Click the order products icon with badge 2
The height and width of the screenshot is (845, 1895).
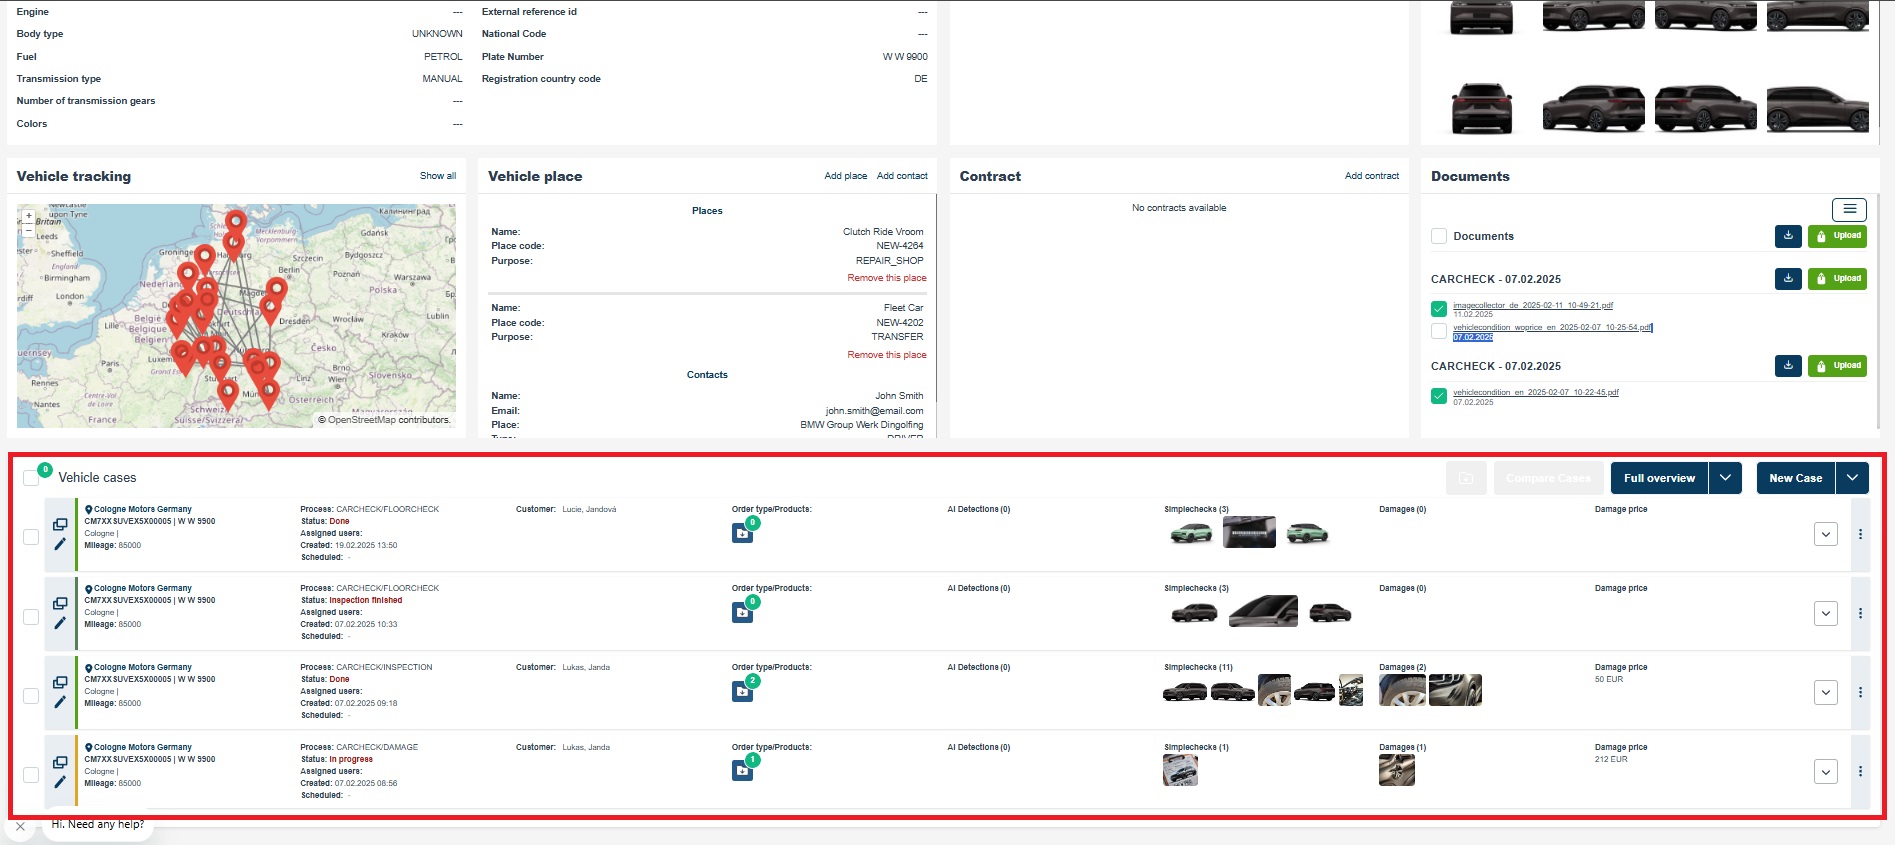(x=742, y=691)
